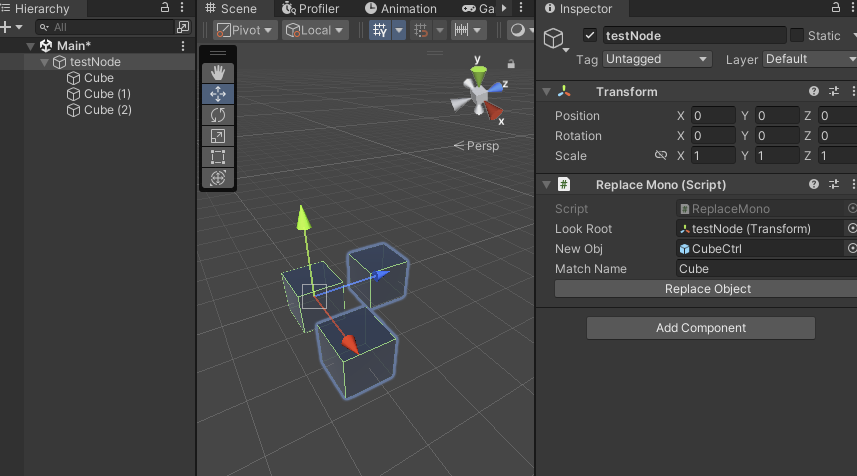This screenshot has width=857, height=476.
Task: Open grid snapping dropdown arrow
Action: [x=439, y=30]
